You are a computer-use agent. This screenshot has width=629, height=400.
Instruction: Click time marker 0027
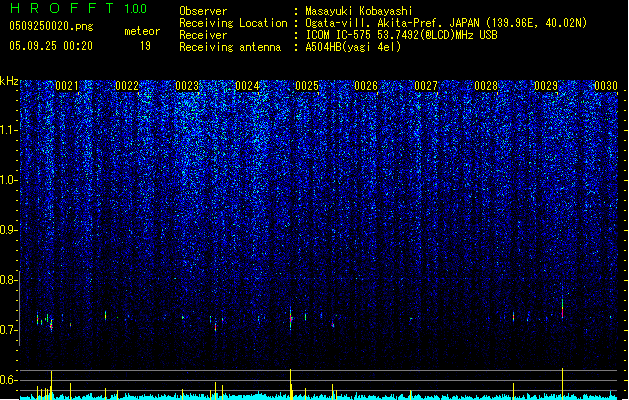(x=426, y=86)
